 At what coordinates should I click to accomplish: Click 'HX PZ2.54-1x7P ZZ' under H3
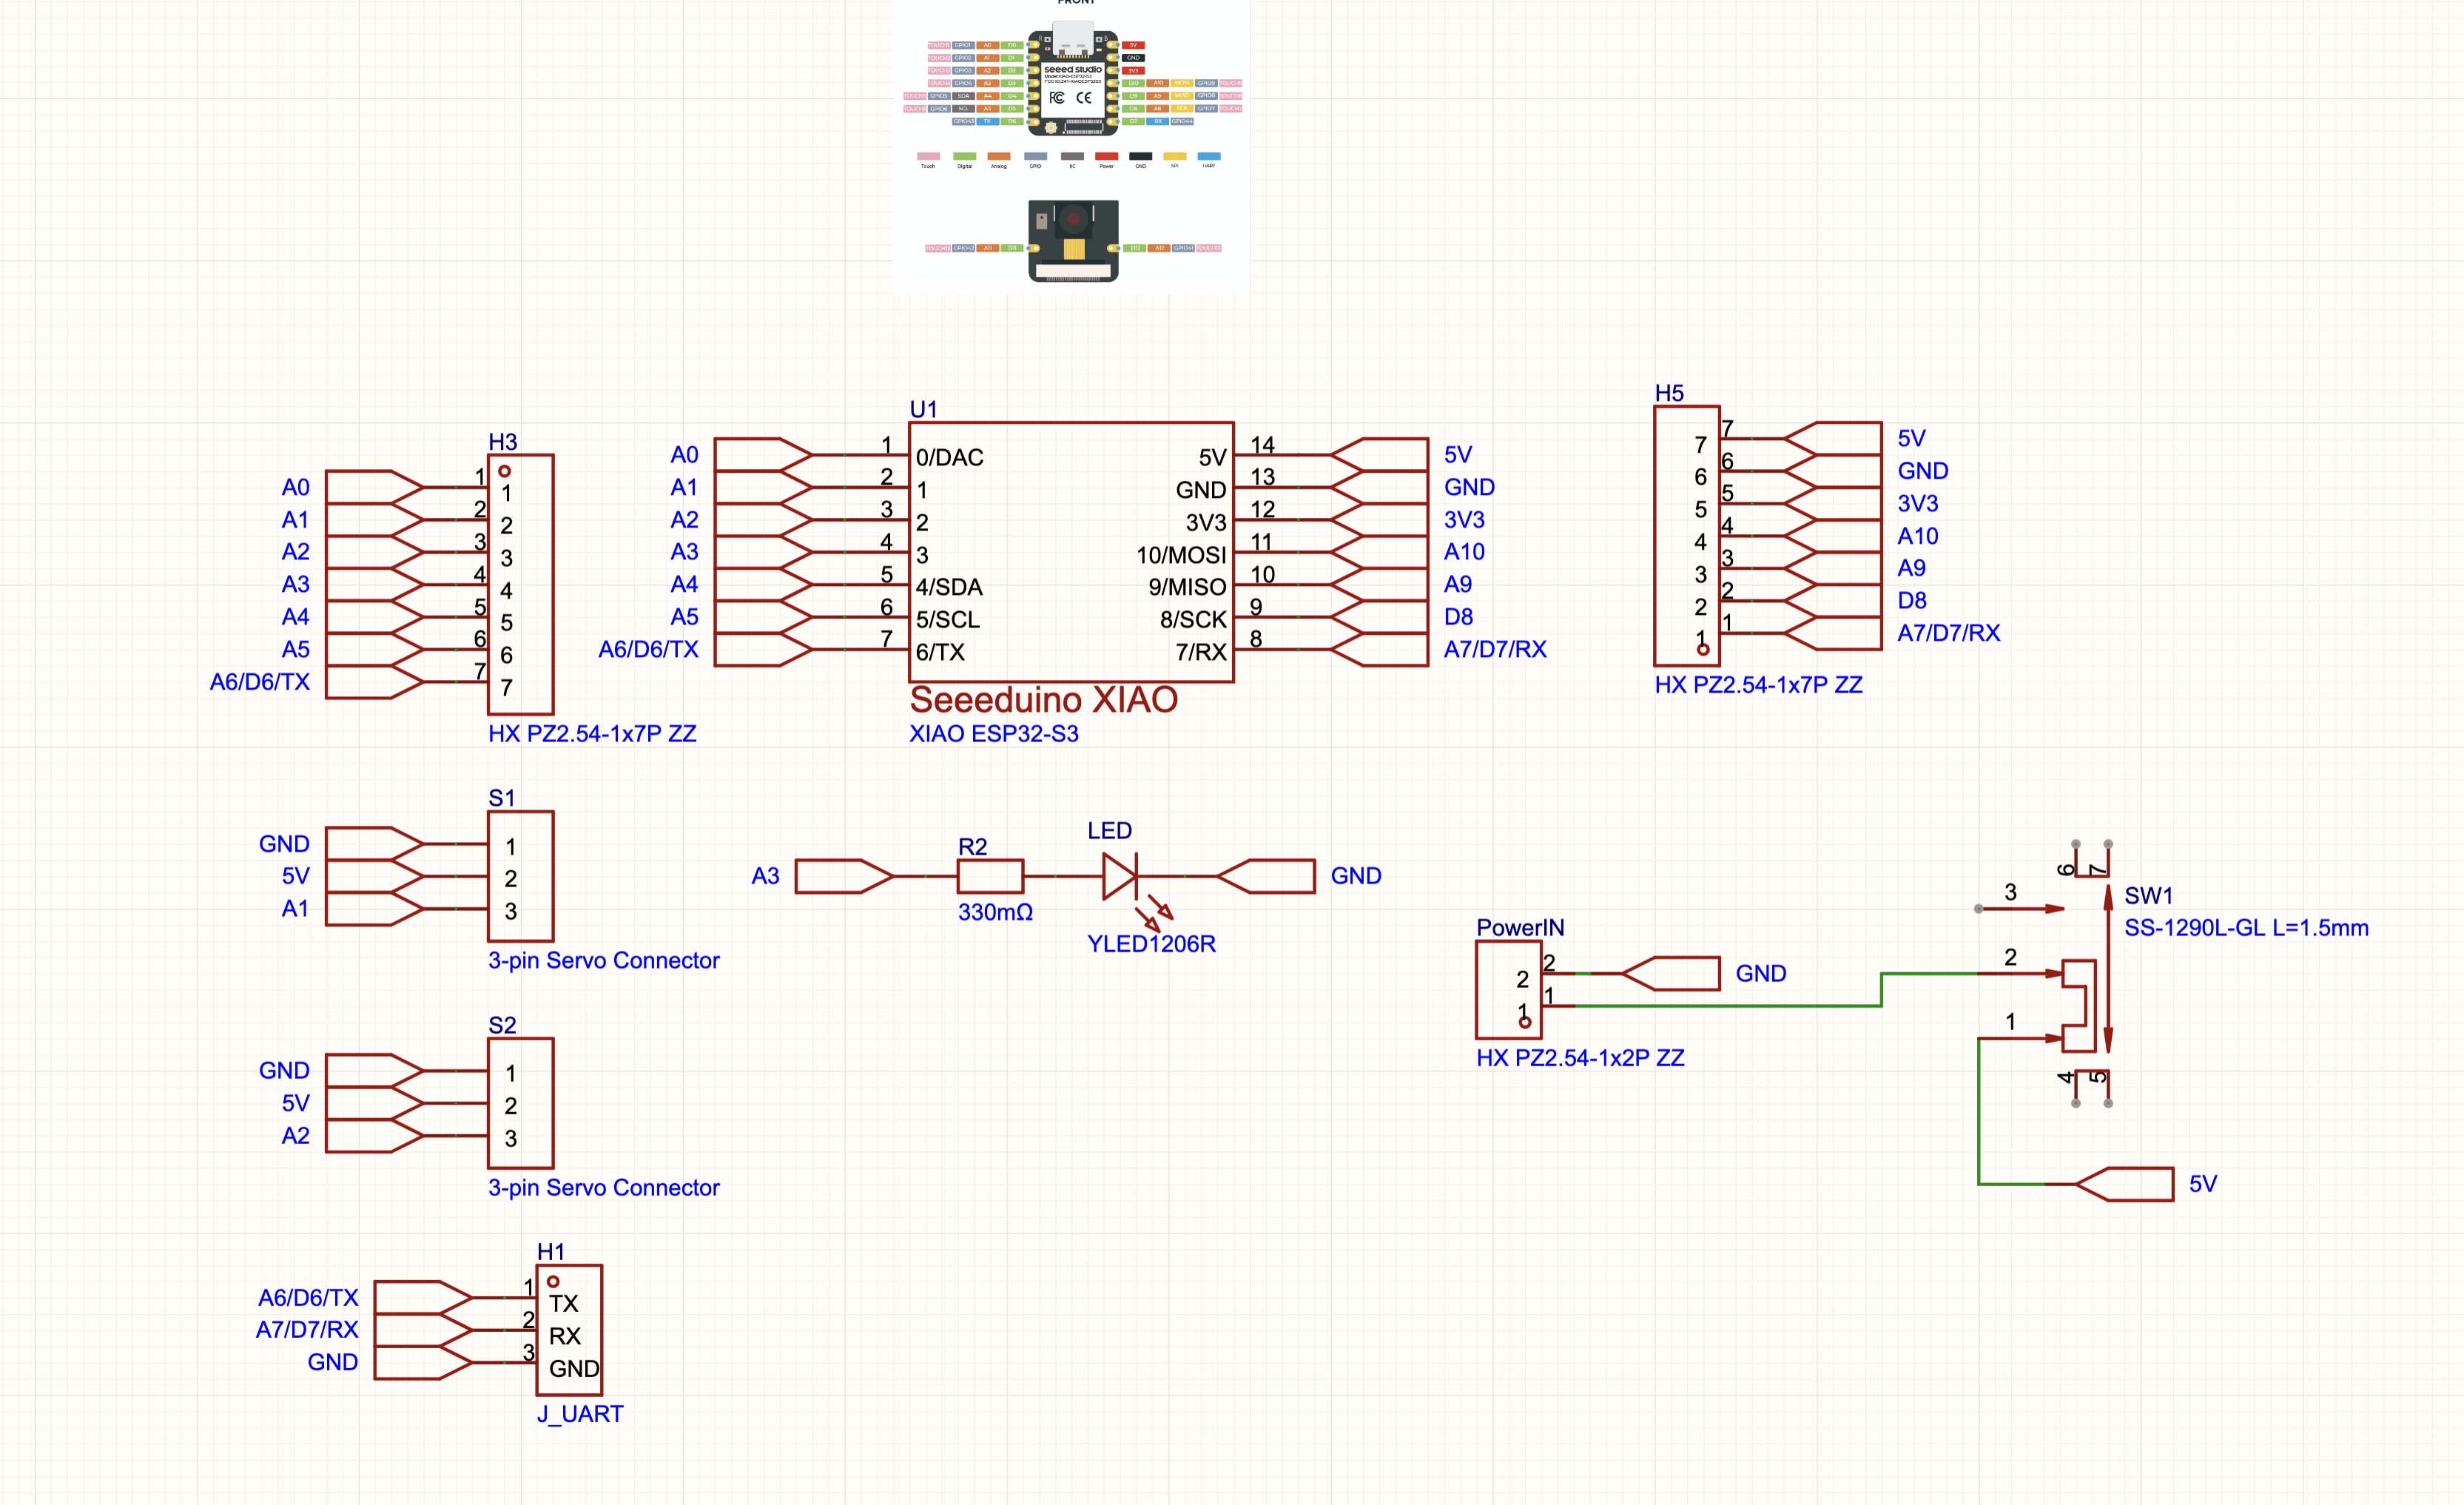click(x=592, y=734)
